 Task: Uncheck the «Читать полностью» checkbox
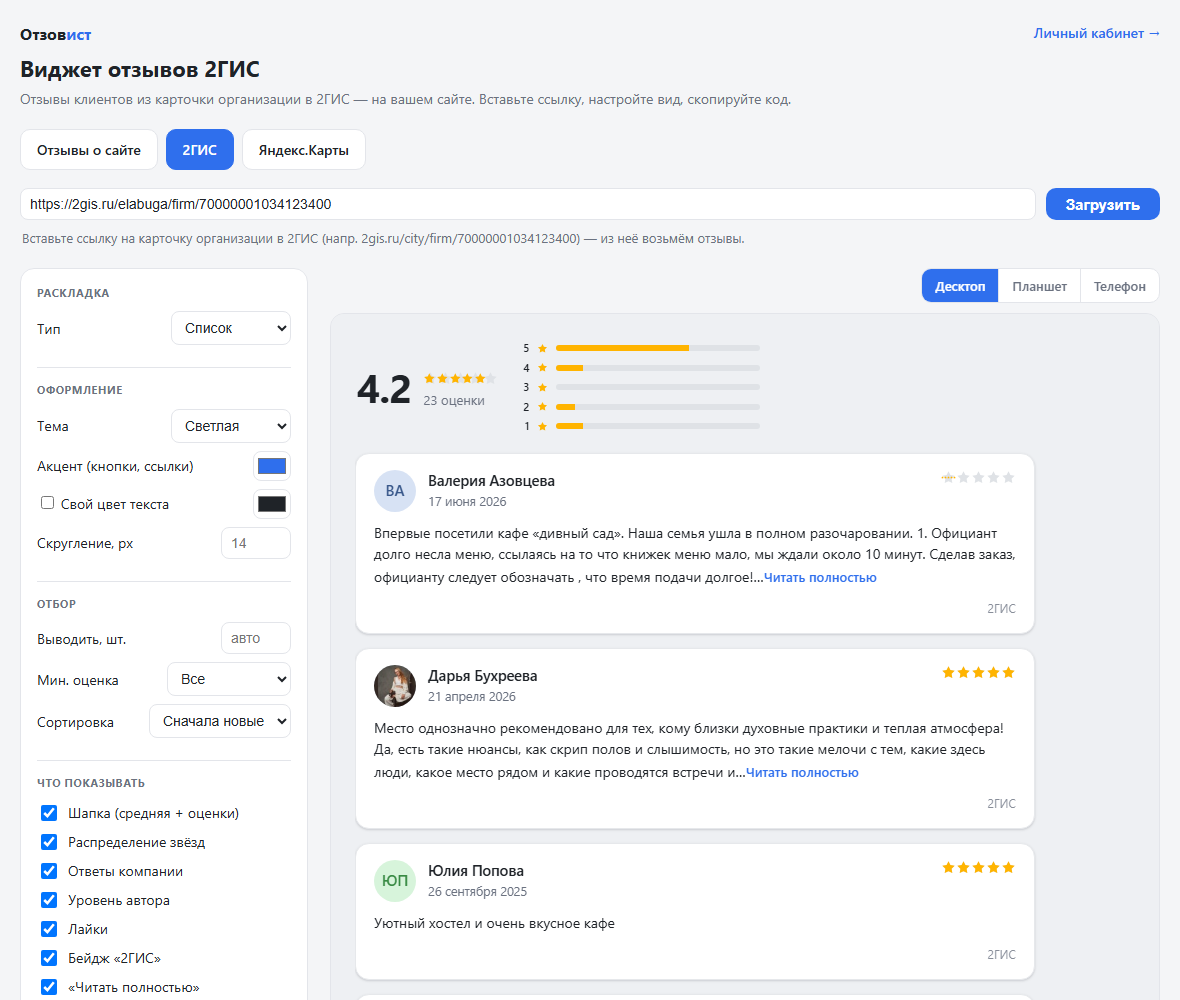click(x=49, y=986)
